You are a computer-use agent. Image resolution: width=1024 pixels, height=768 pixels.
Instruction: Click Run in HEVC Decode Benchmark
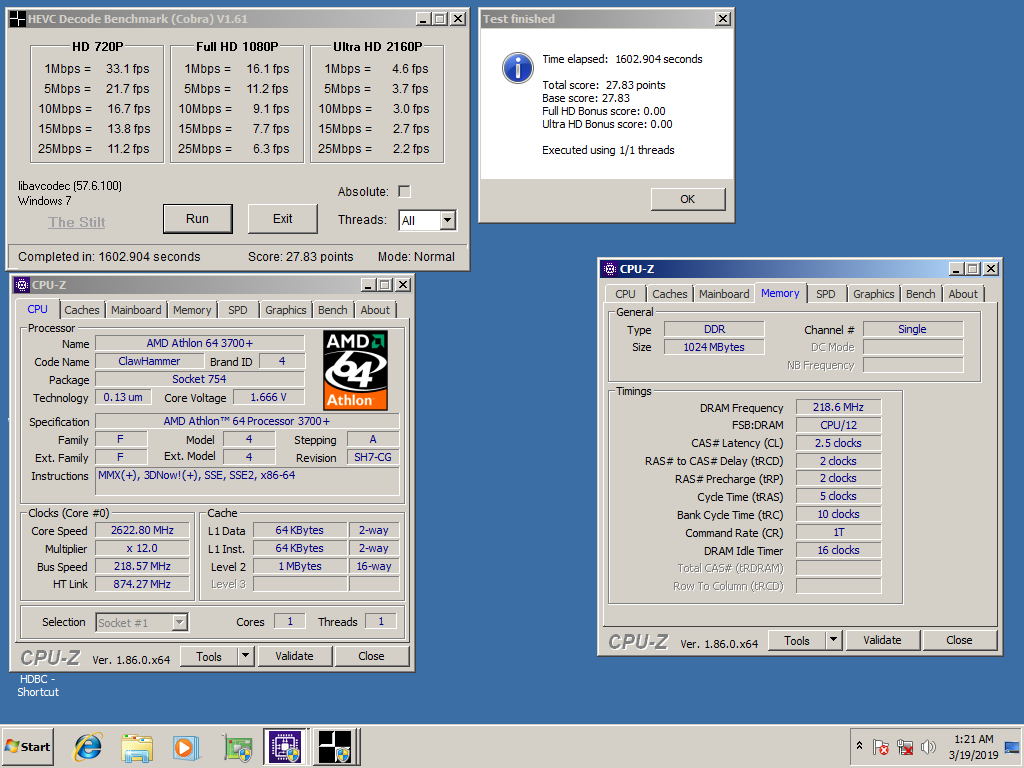[197, 219]
